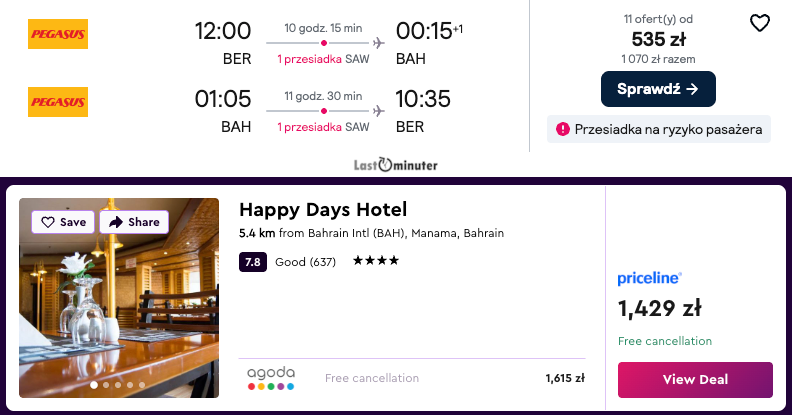
Task: Click the Pegasus logo on the return flight
Action: 58,102
